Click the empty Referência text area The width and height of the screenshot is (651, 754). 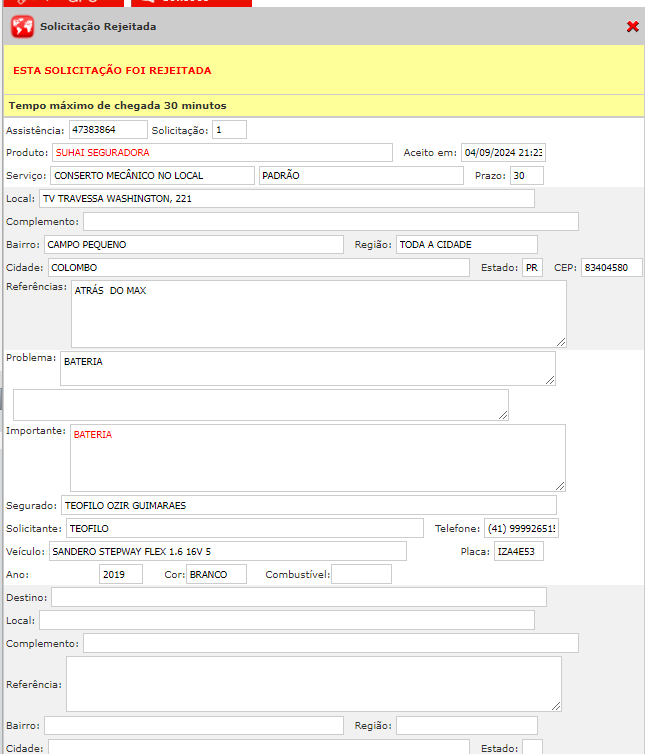coord(314,684)
